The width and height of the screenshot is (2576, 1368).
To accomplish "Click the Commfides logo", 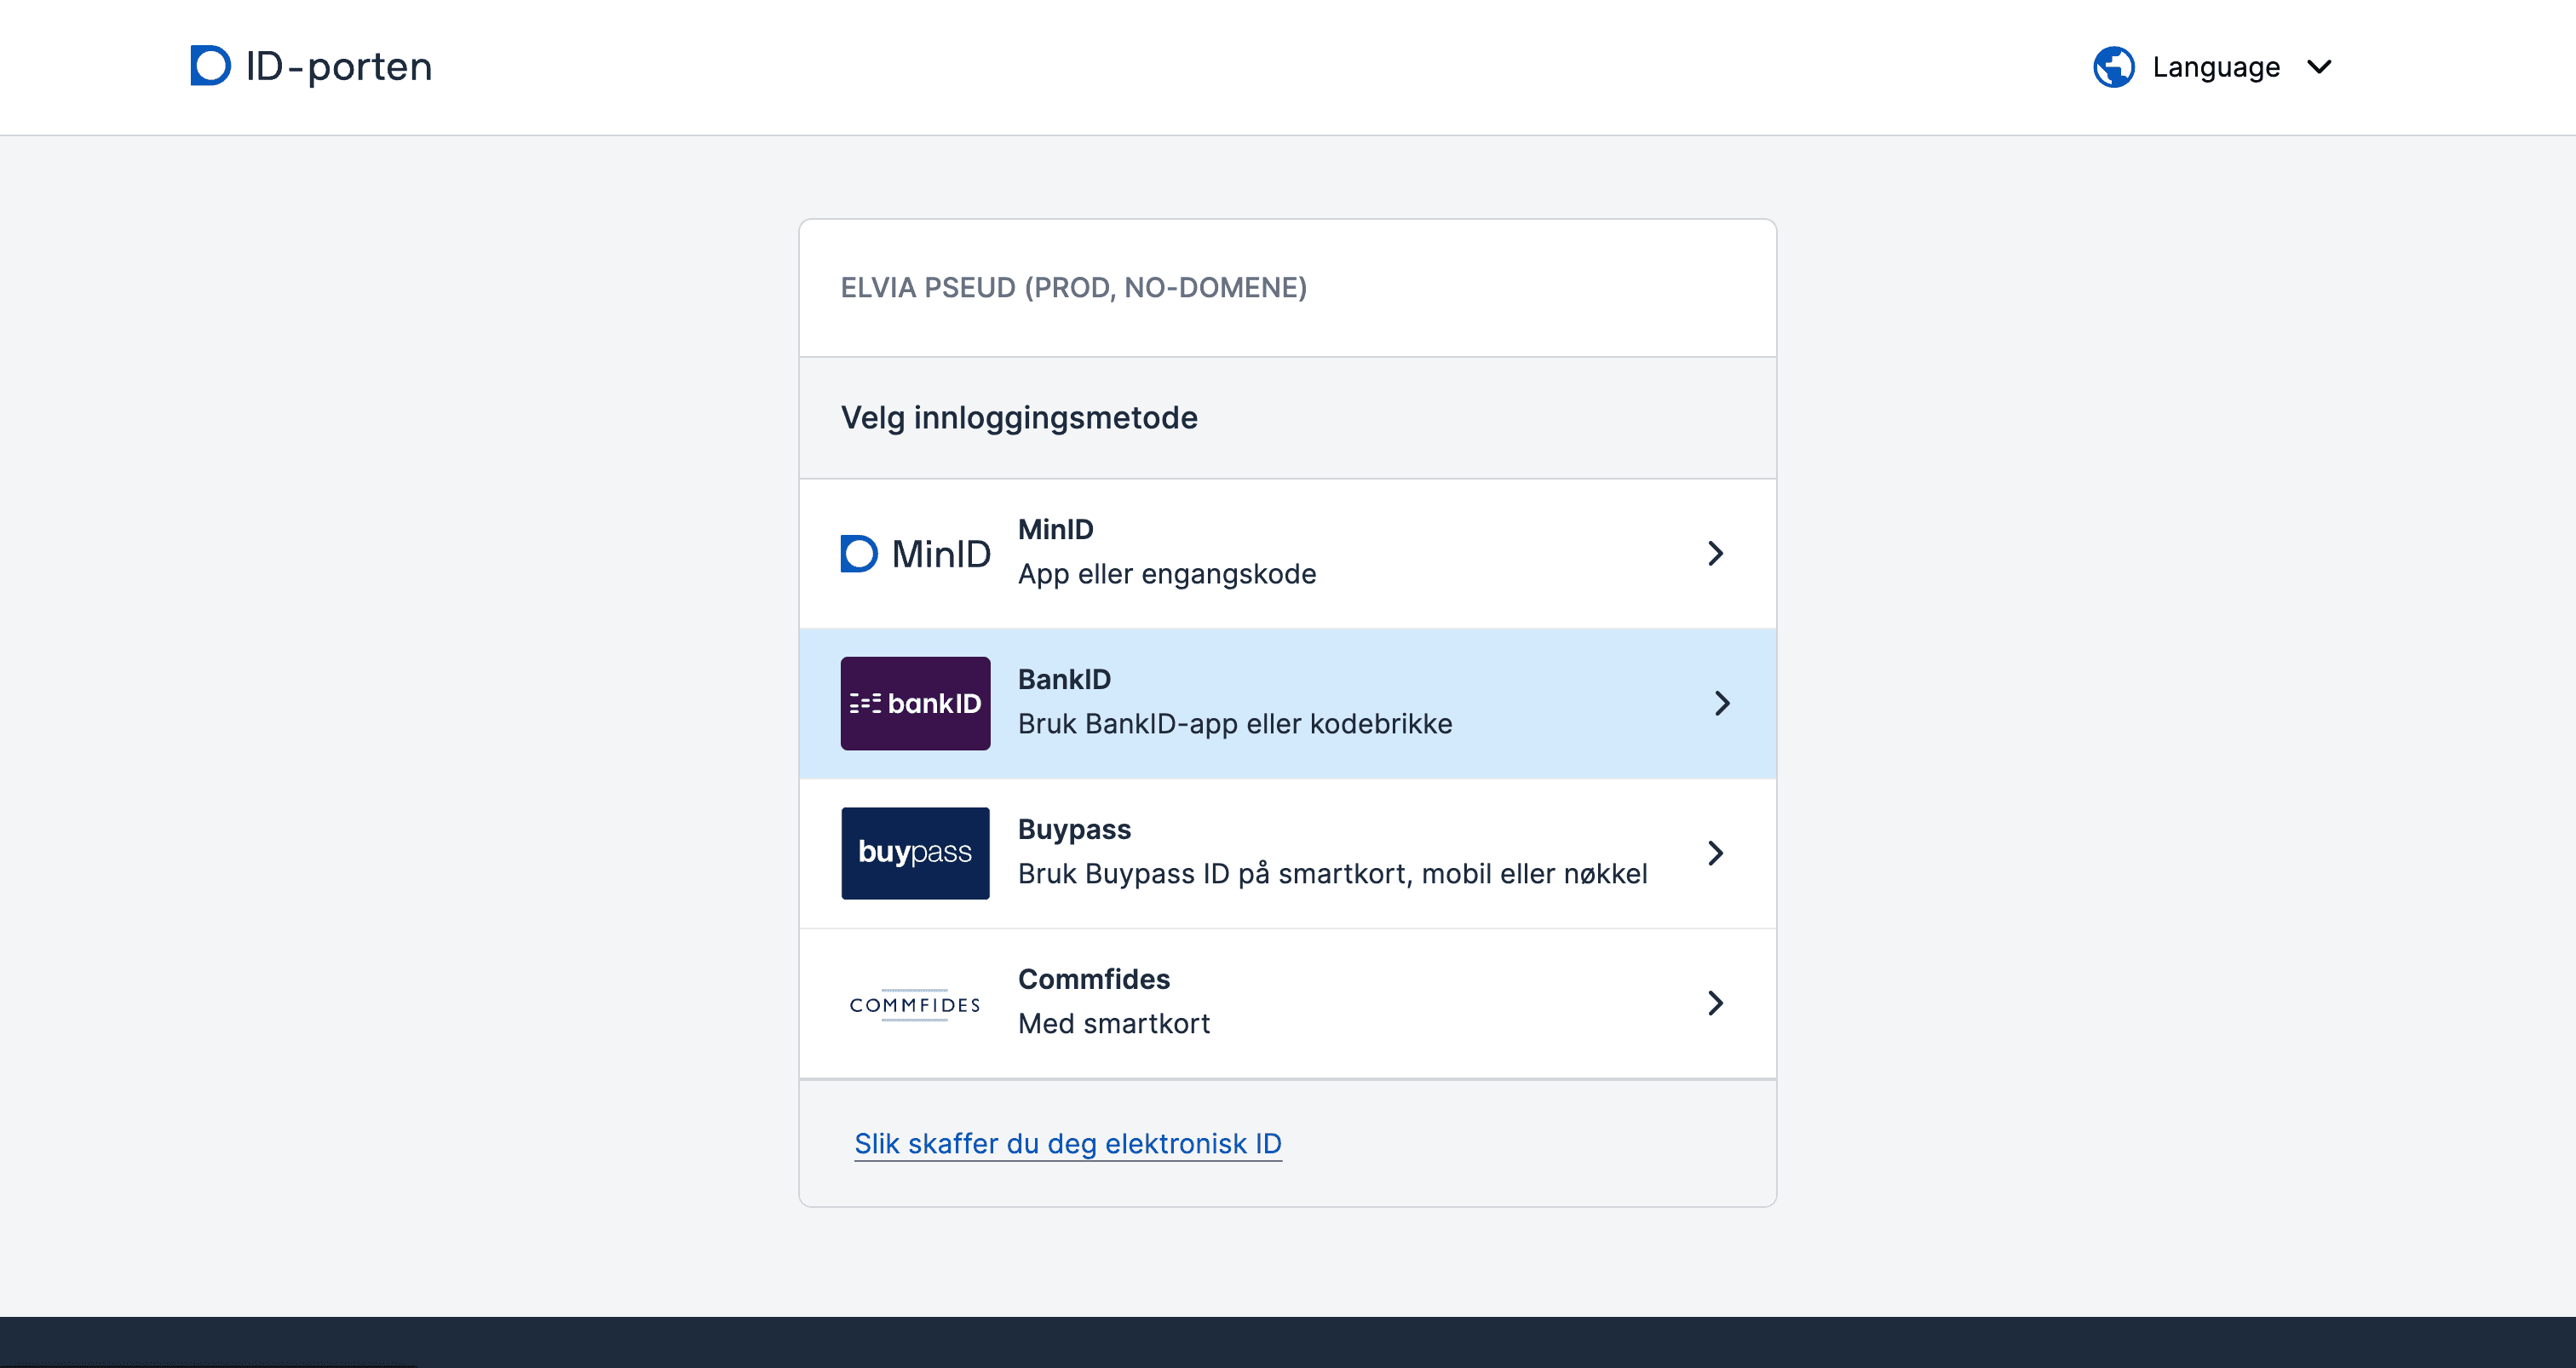I will [x=915, y=1003].
